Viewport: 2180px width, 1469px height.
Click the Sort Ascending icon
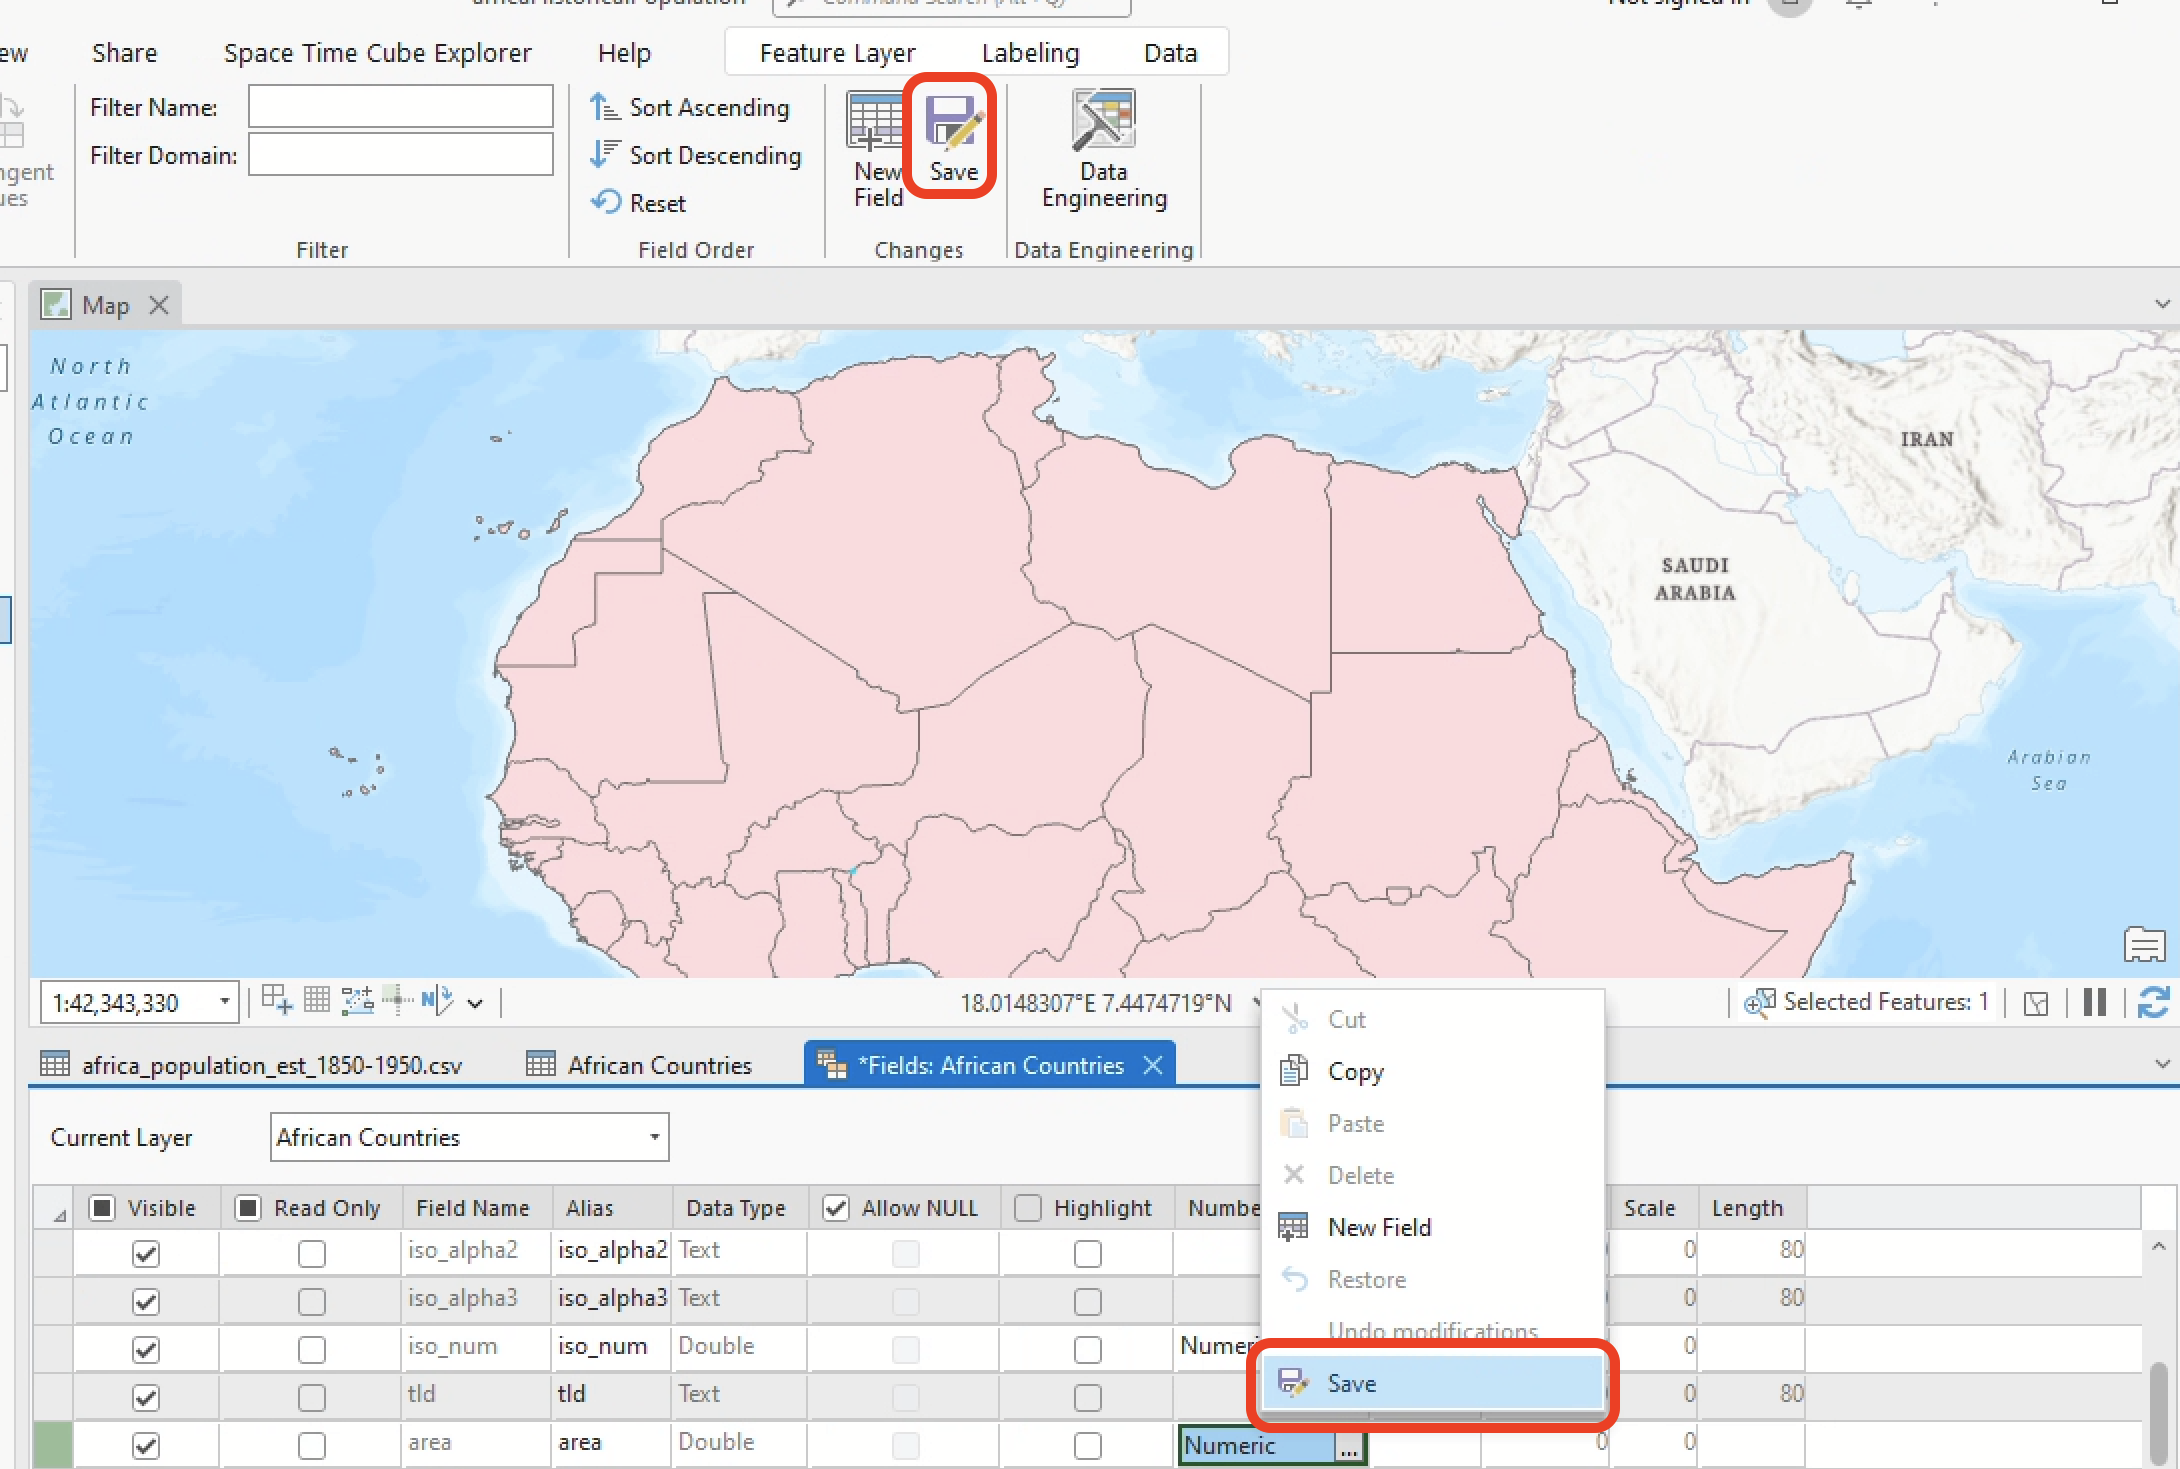point(605,107)
